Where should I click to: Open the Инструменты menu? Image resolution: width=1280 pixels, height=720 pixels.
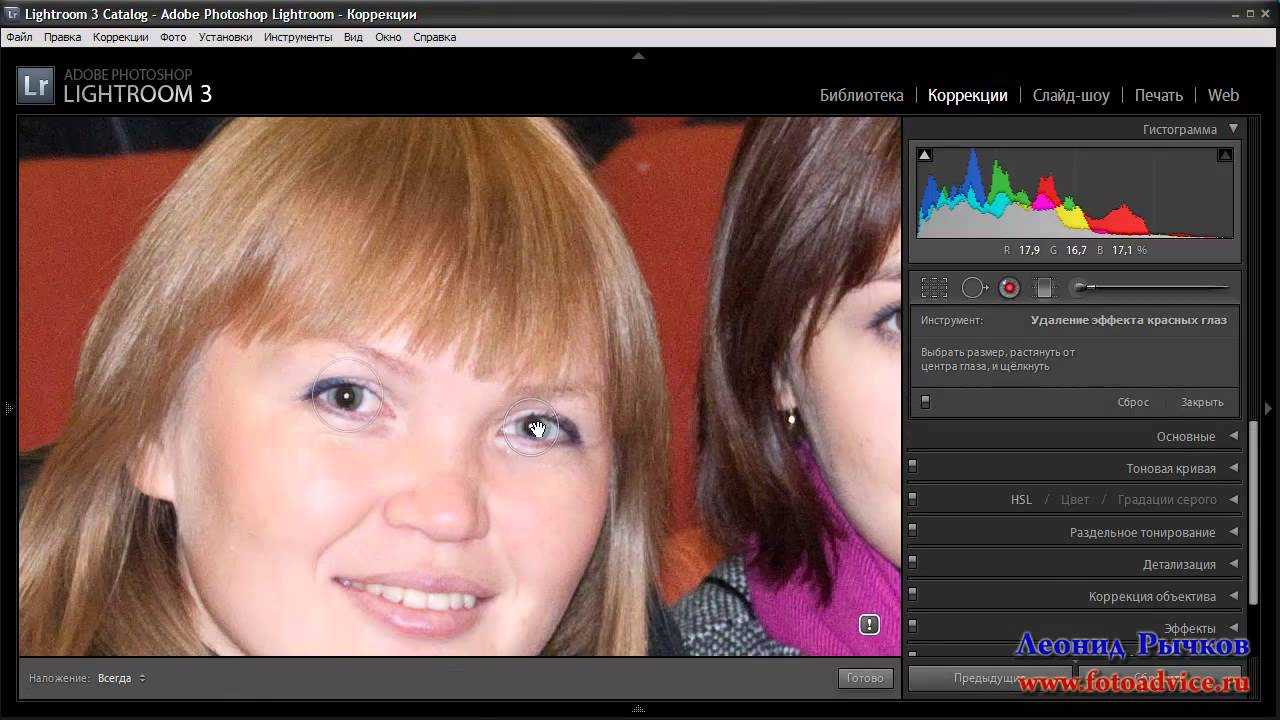tap(298, 37)
